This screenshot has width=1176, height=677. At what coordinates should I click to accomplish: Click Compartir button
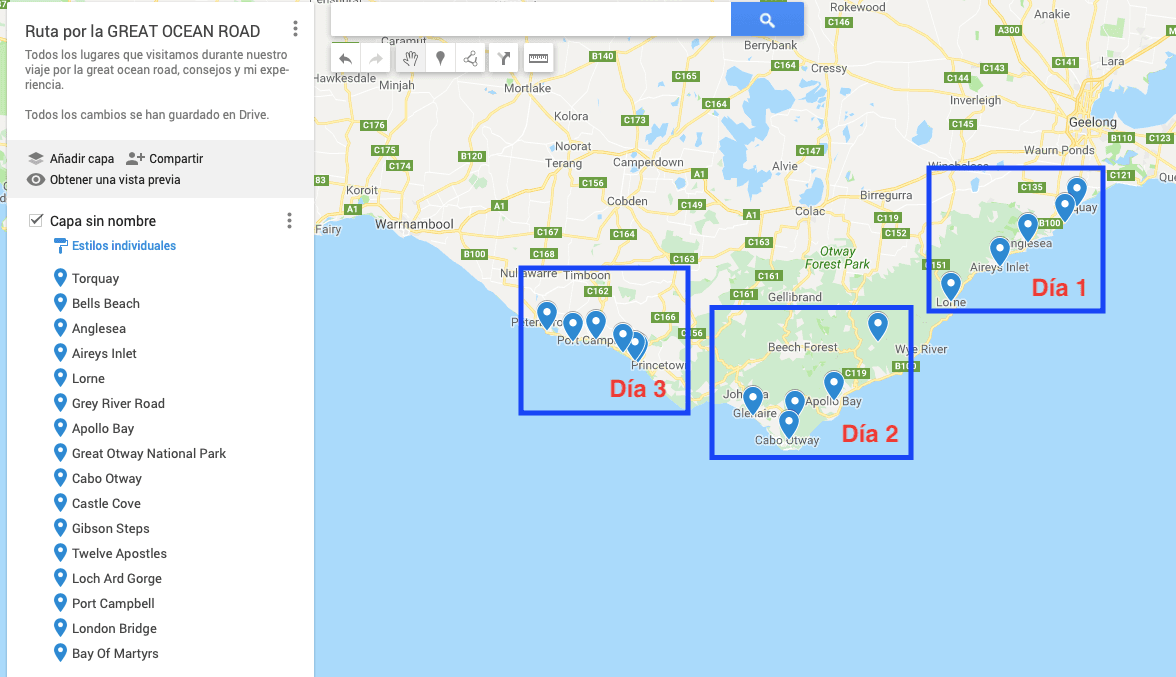[165, 158]
